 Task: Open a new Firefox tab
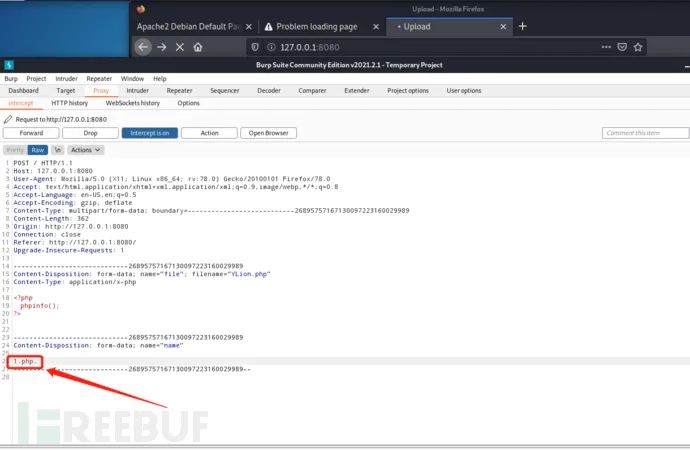(522, 26)
